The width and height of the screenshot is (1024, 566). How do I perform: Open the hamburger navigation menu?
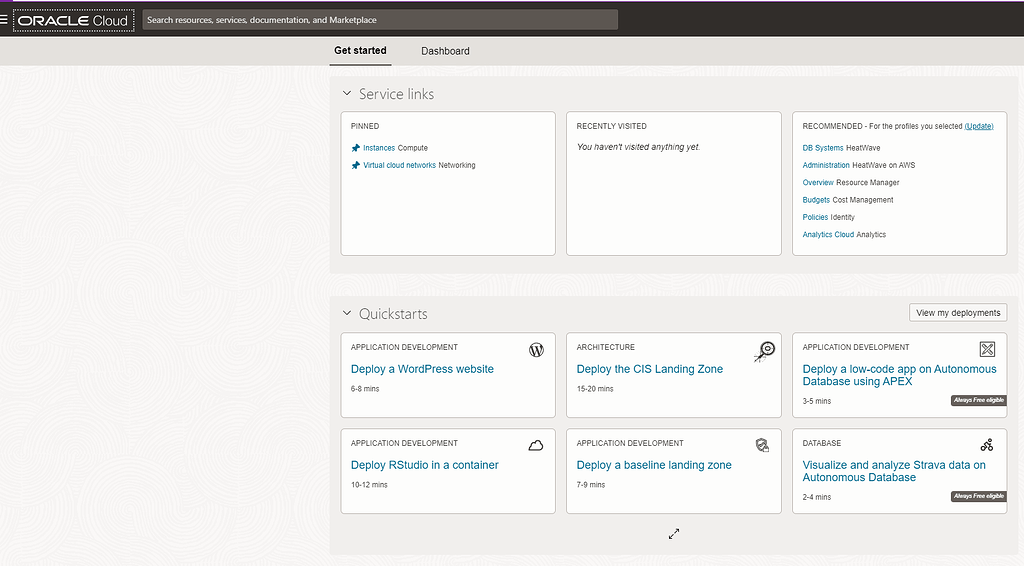(3, 20)
